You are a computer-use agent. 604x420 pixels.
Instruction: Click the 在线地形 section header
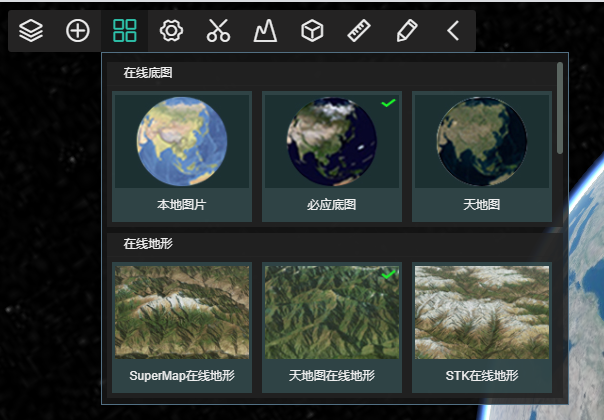click(148, 244)
